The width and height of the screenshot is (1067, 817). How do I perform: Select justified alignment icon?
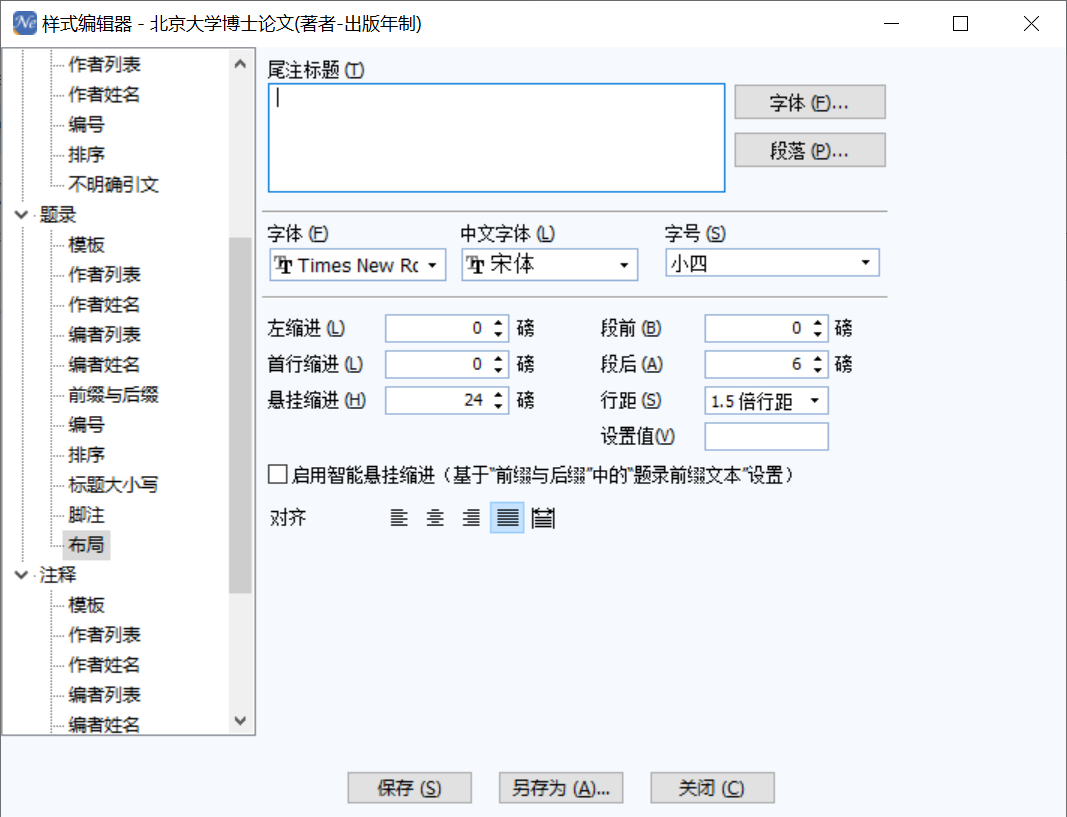(x=507, y=518)
